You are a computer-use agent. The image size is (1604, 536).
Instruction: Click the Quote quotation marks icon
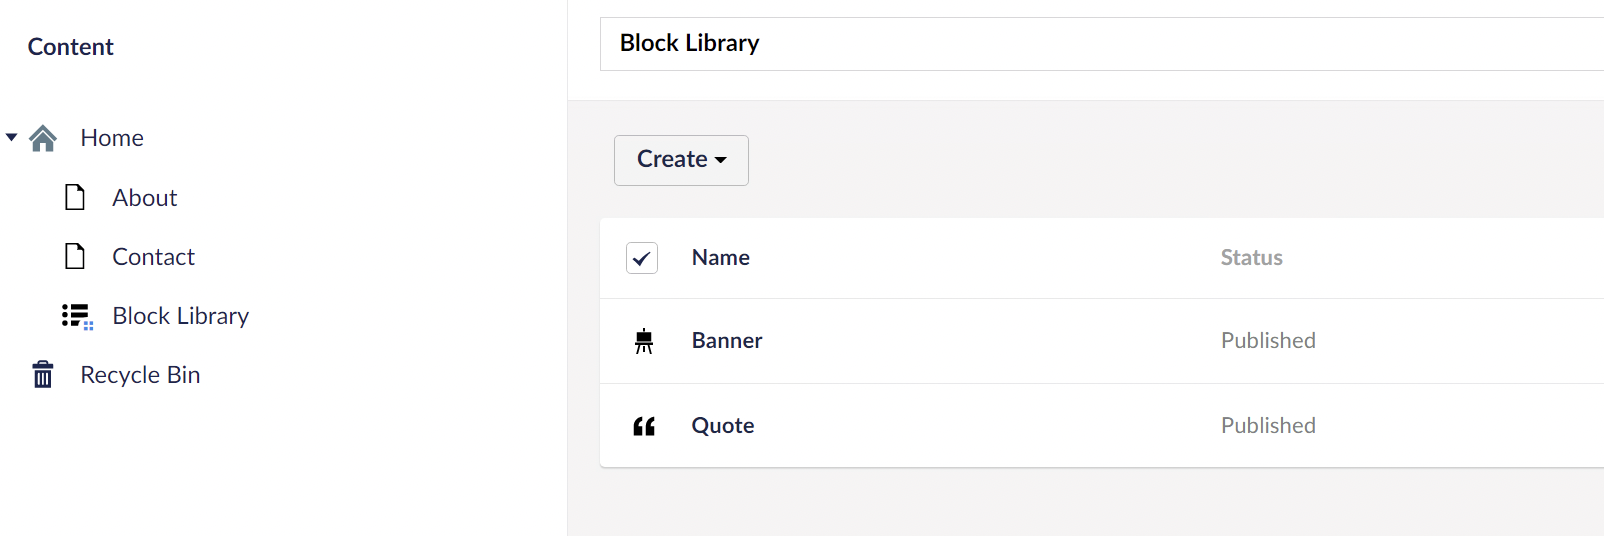pyautogui.click(x=644, y=426)
